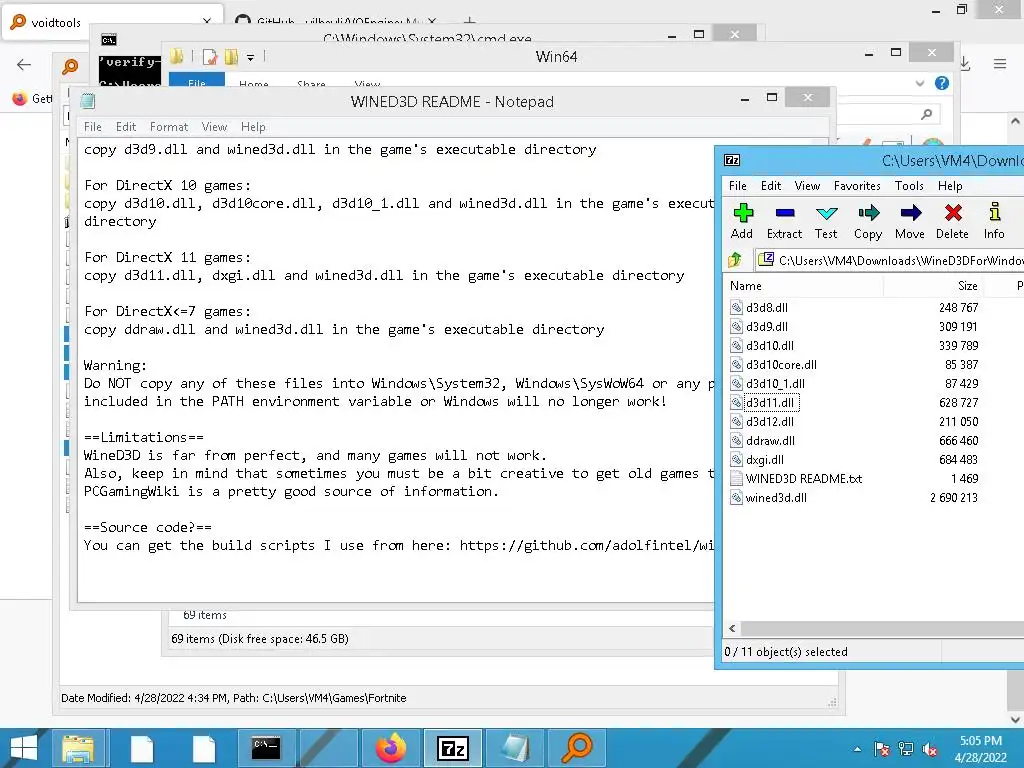Select d3d9.dll in 7-Zip list
This screenshot has height=768, width=1024.
767,327
